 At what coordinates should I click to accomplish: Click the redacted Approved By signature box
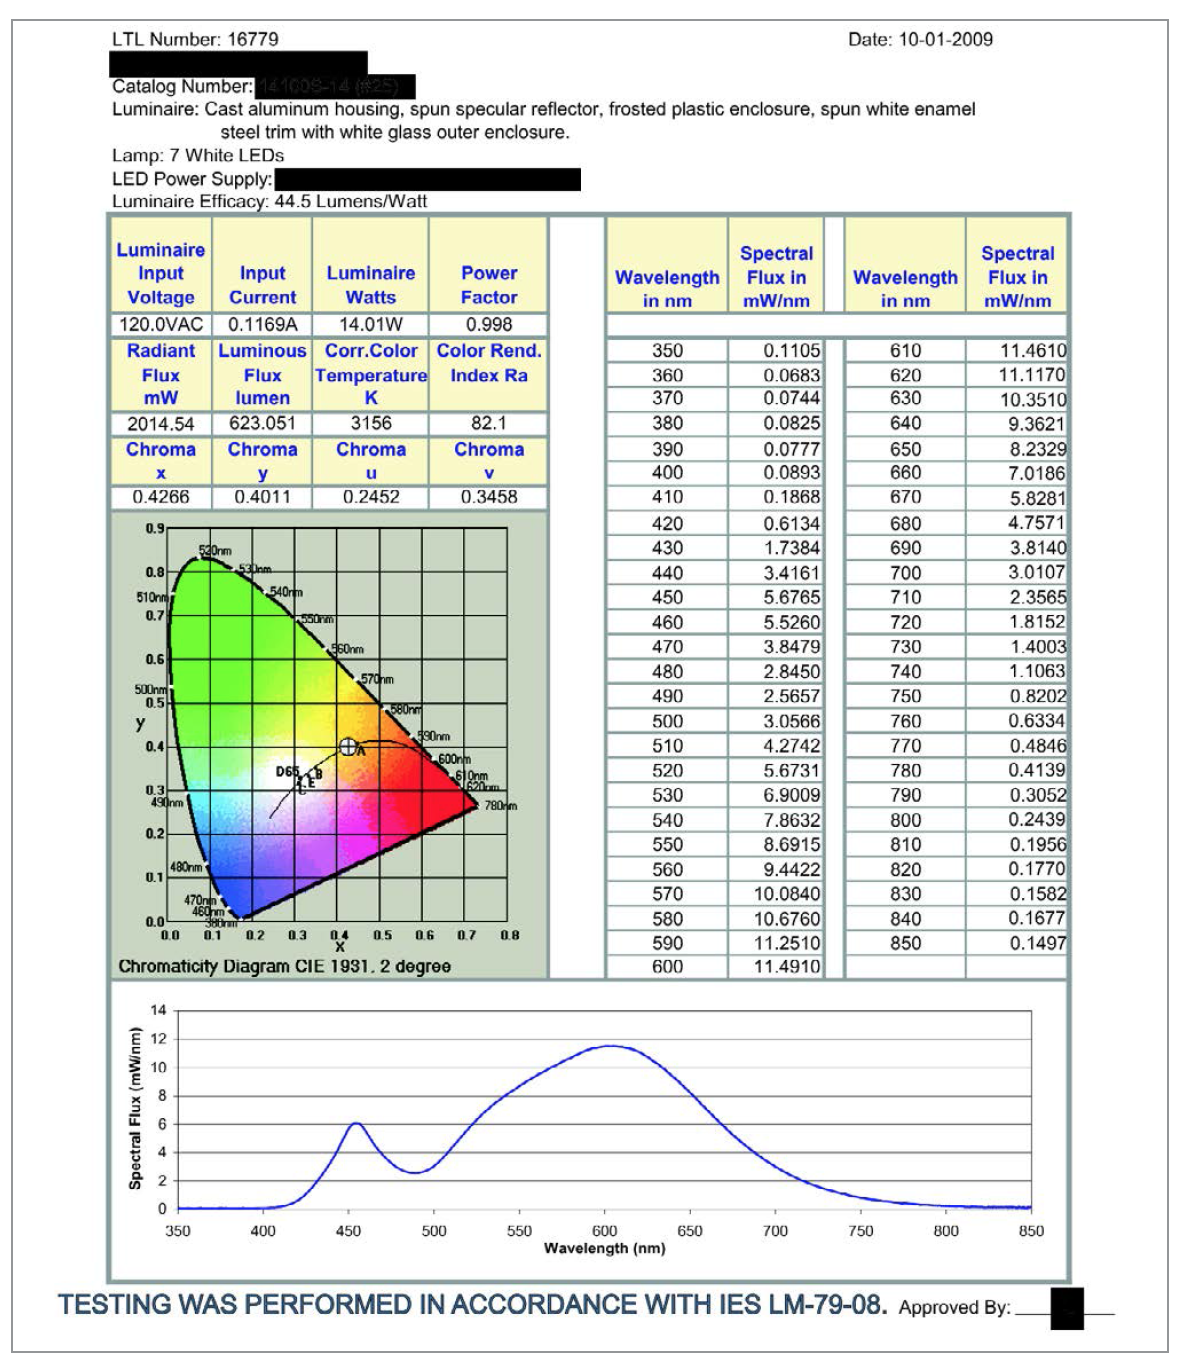point(1067,1308)
